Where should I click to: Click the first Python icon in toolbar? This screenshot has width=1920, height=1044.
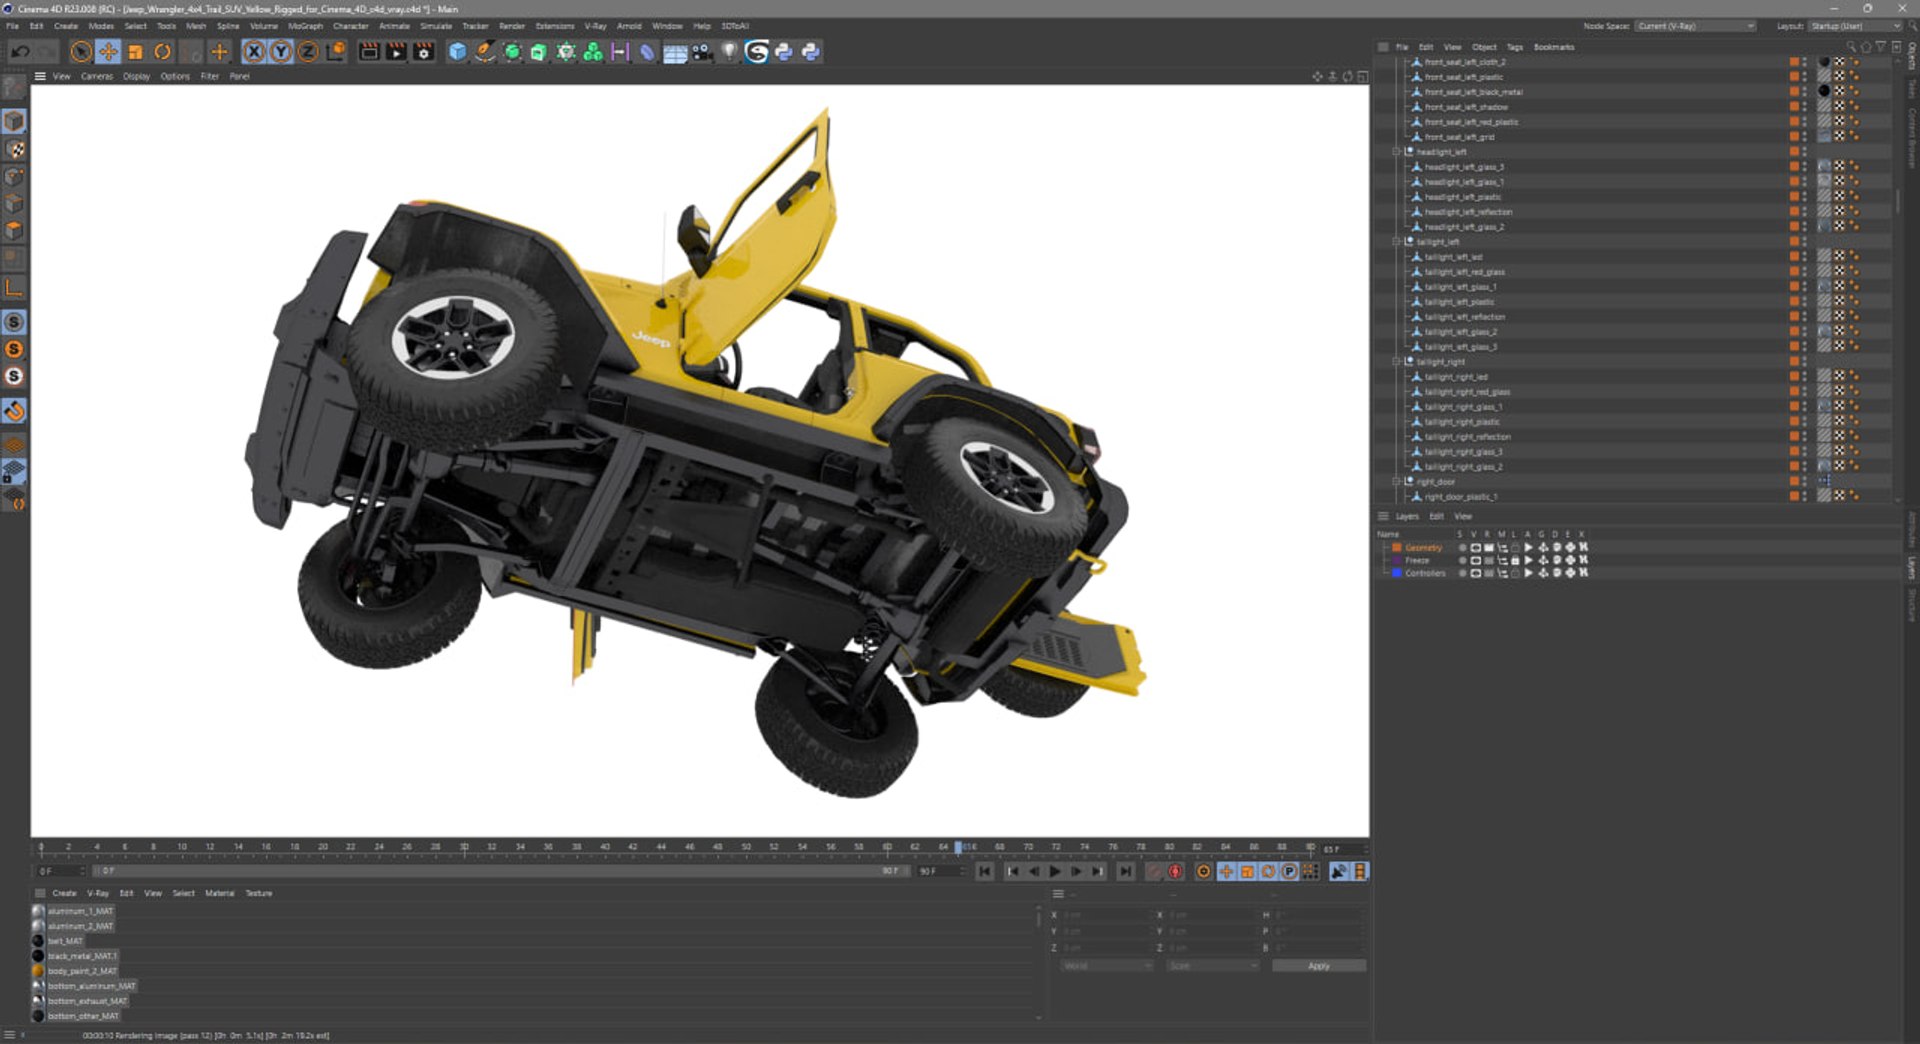tap(783, 52)
